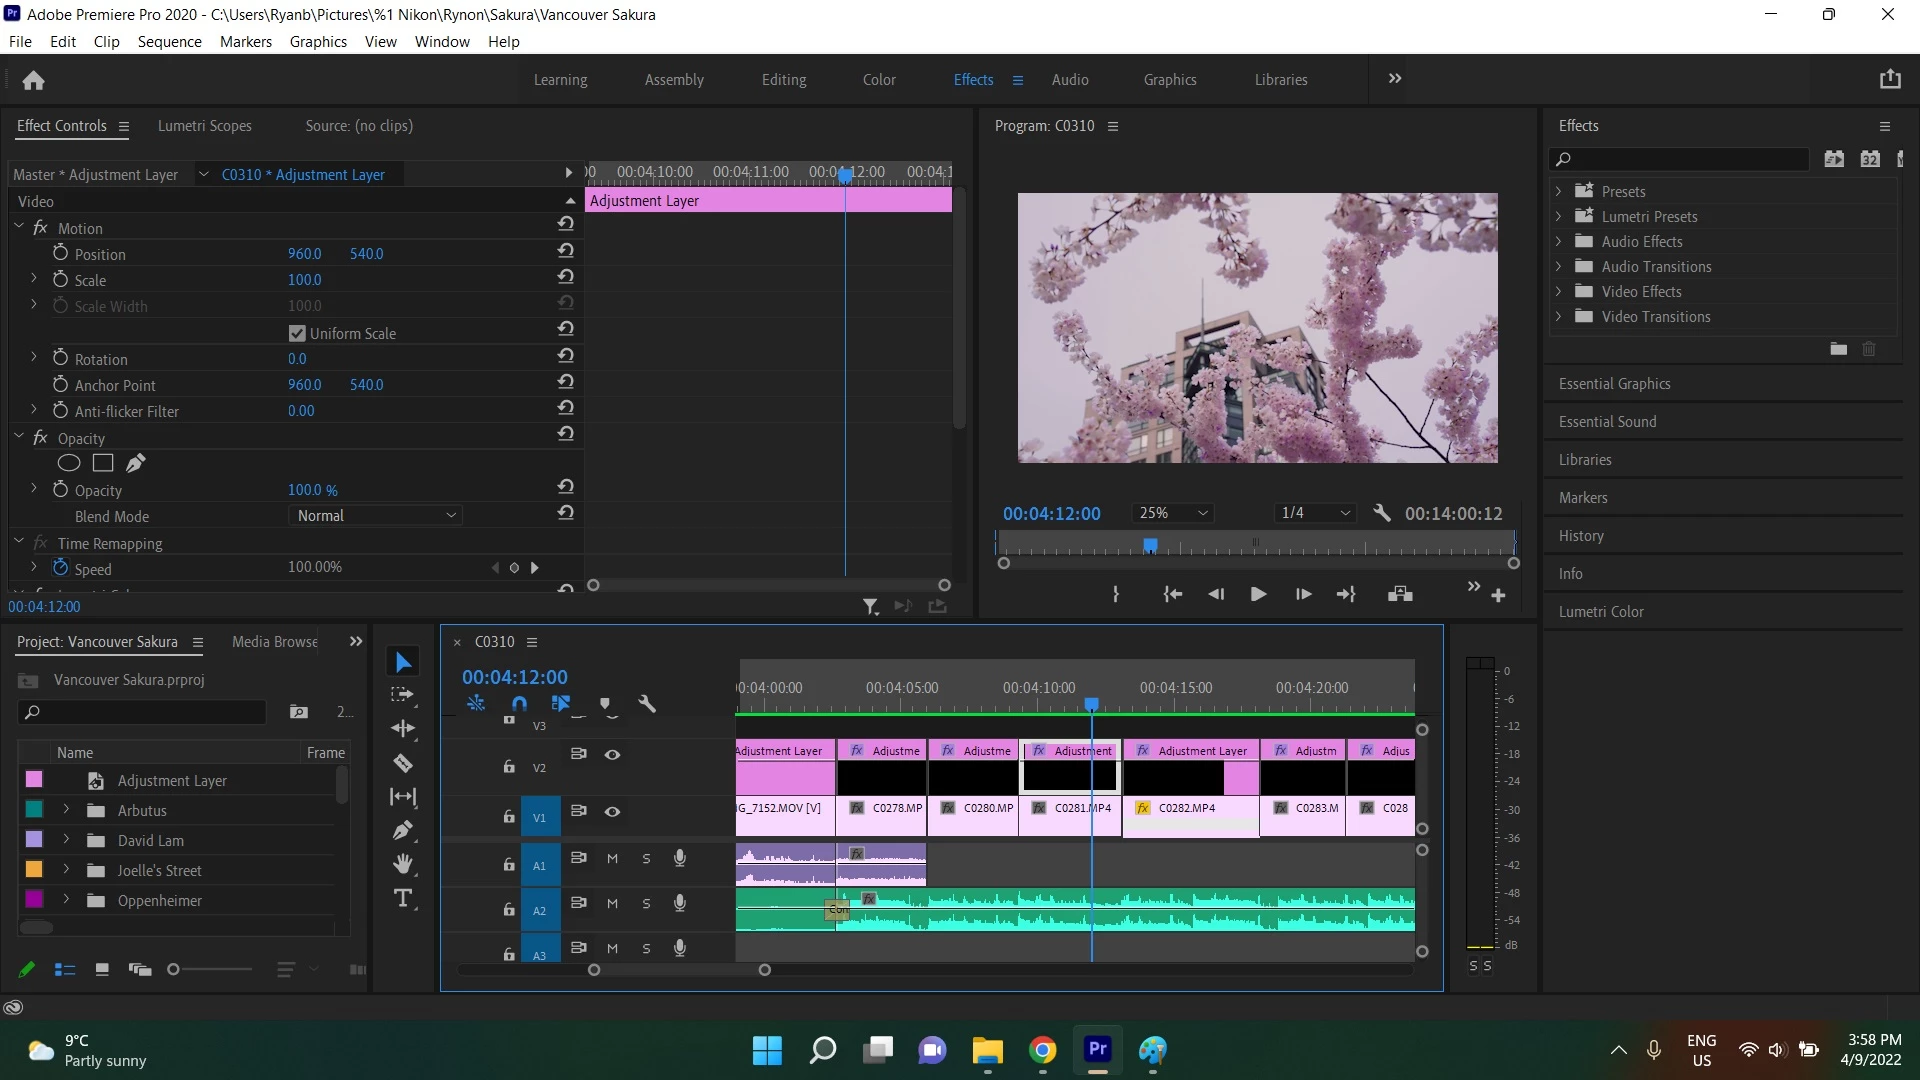
Task: Select the Hand tool
Action: [x=403, y=864]
